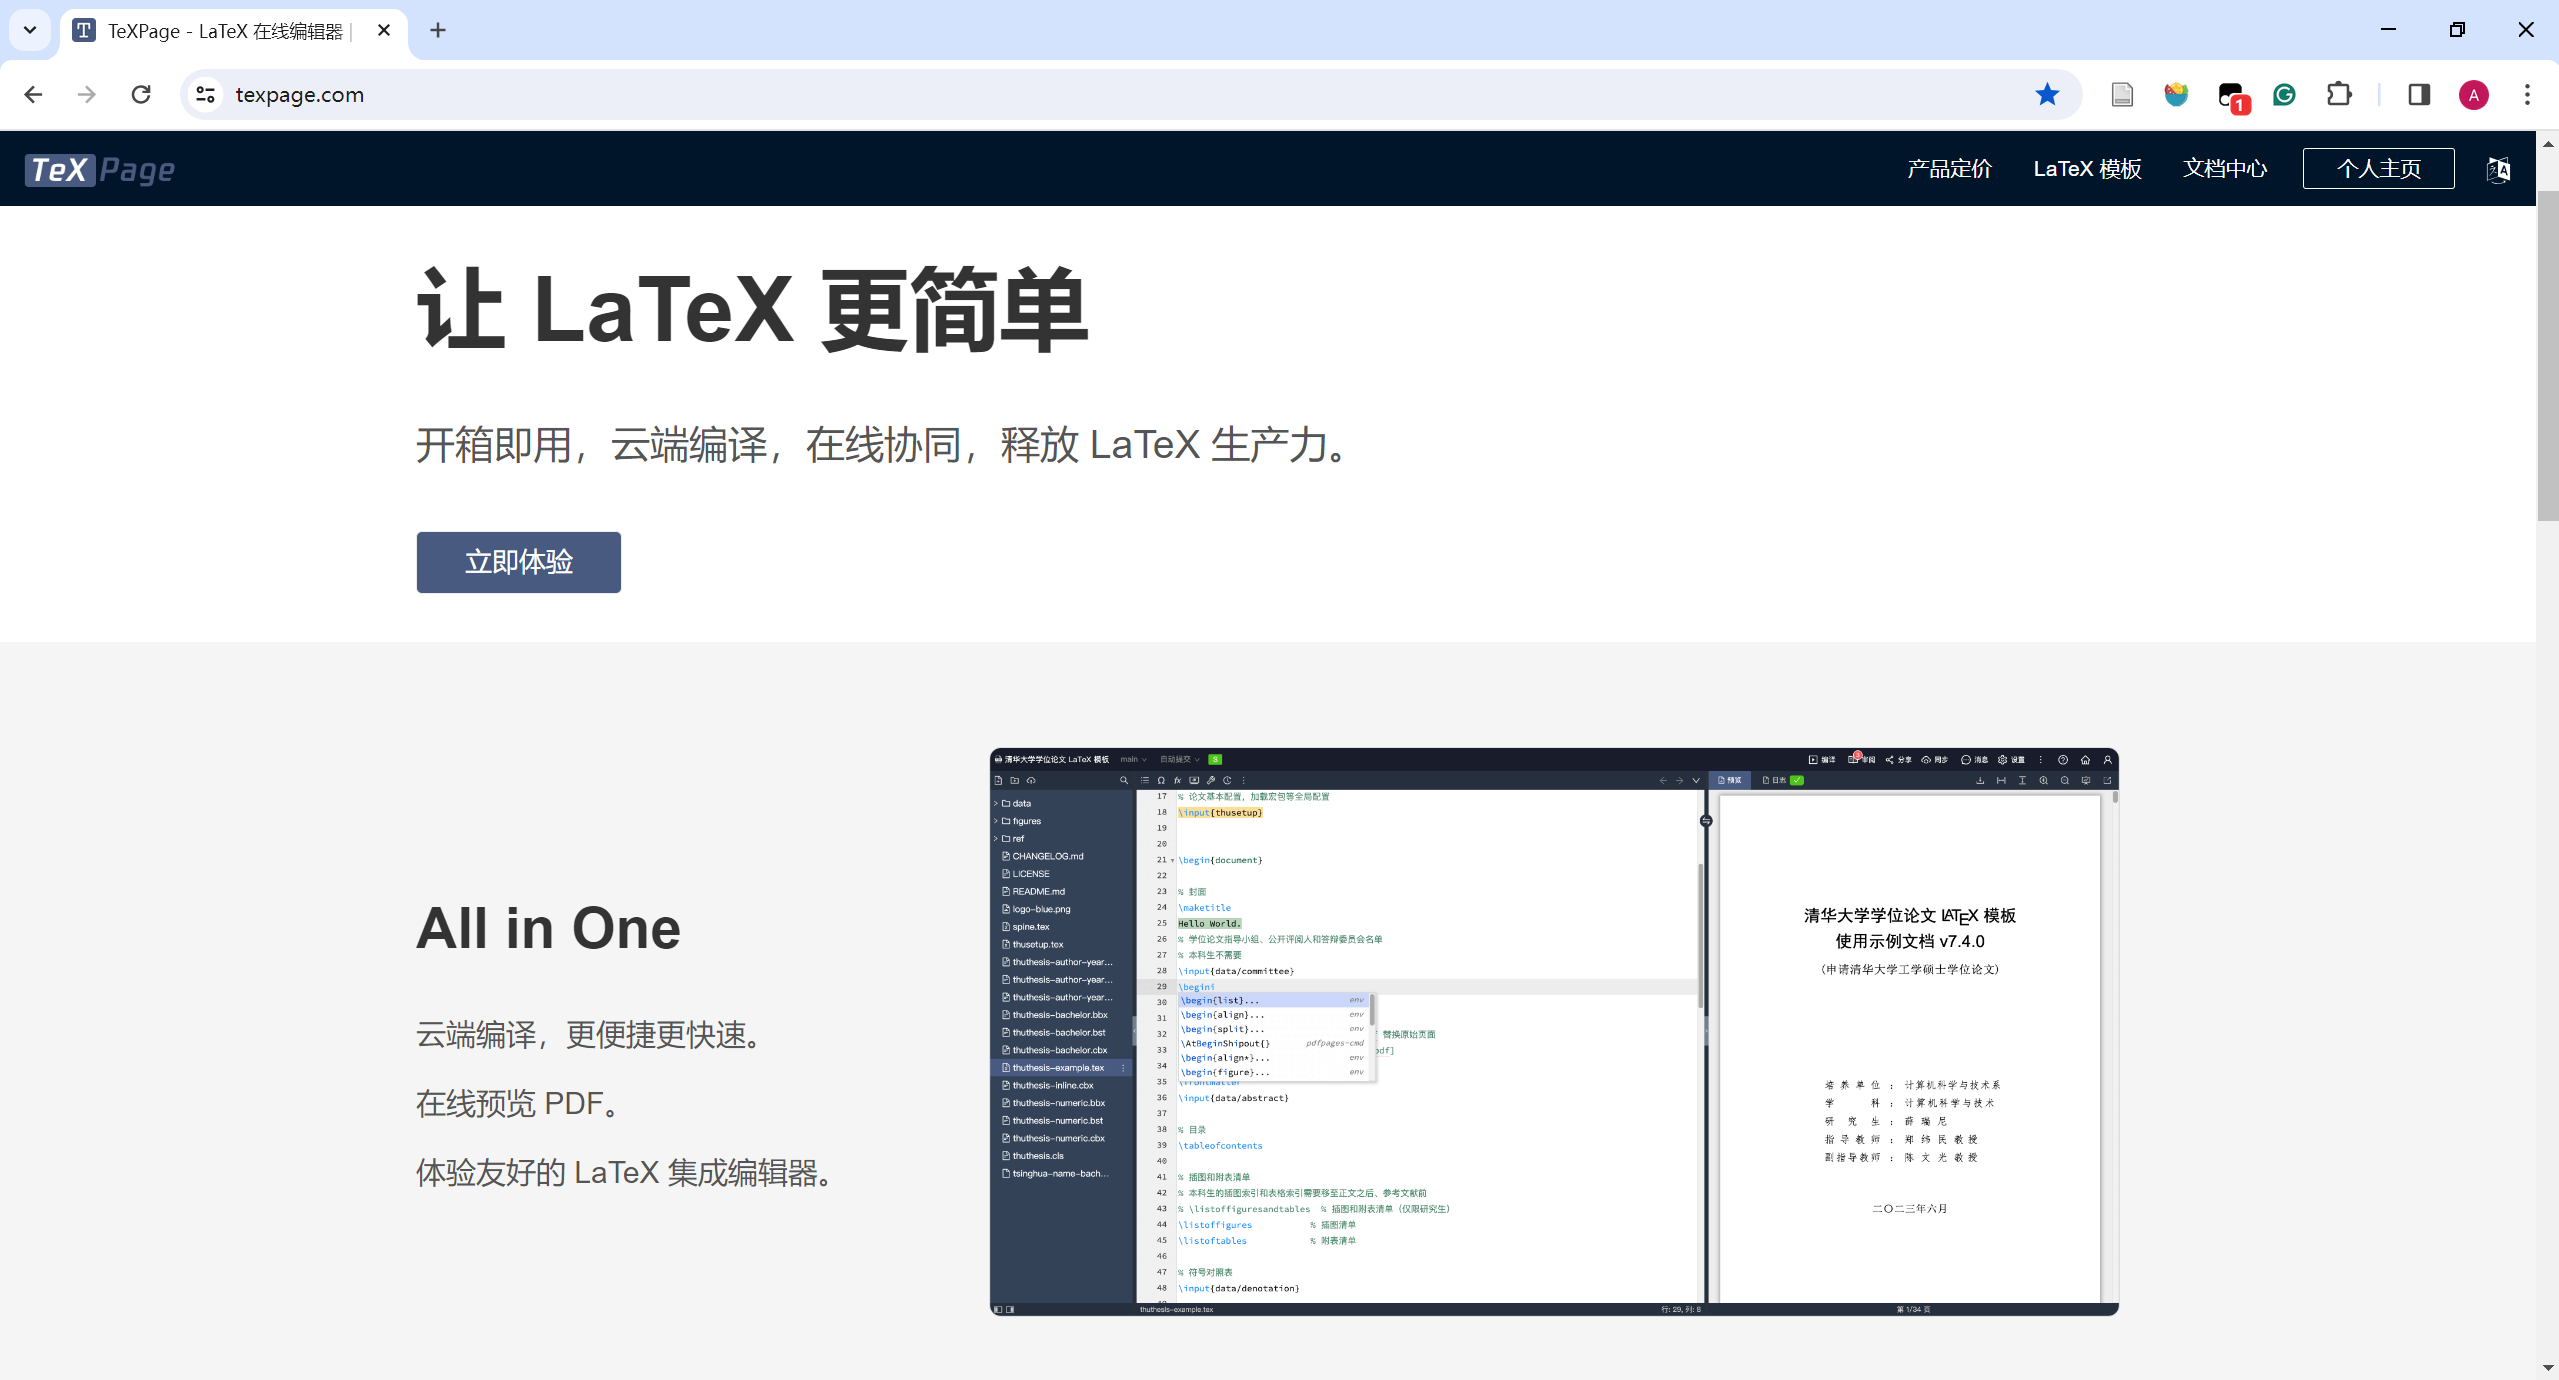Click the extension icon with red badge 1

pyautogui.click(x=2232, y=97)
